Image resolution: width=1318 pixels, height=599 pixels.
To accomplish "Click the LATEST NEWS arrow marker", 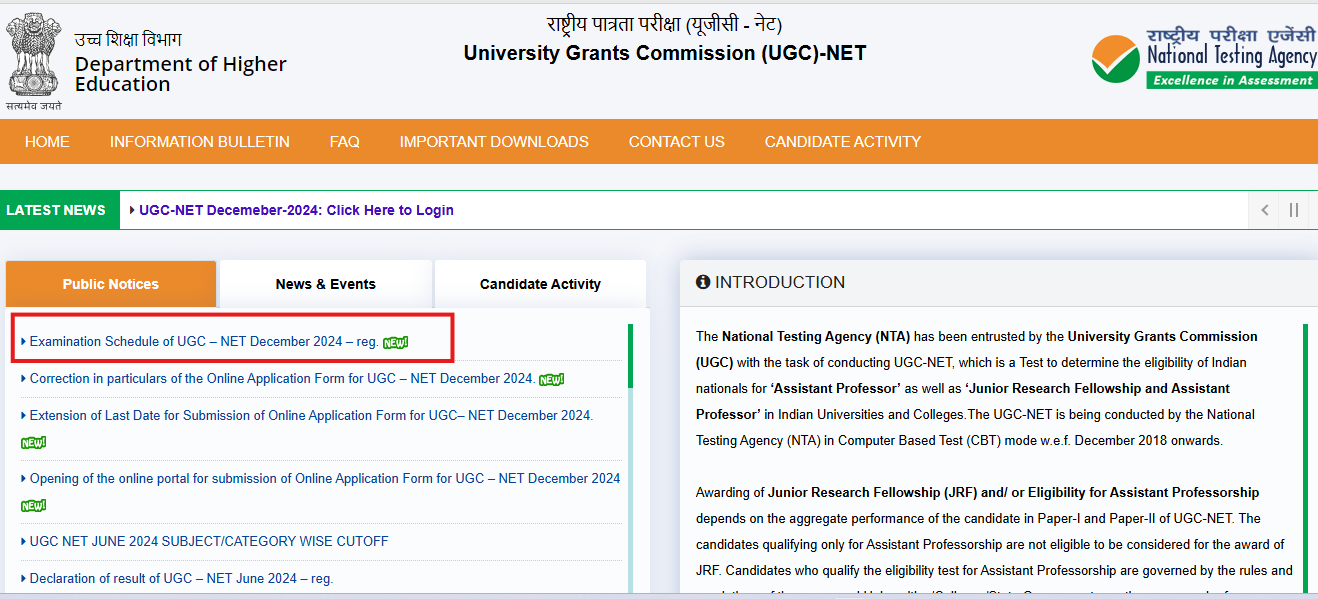I will pyautogui.click(x=133, y=210).
